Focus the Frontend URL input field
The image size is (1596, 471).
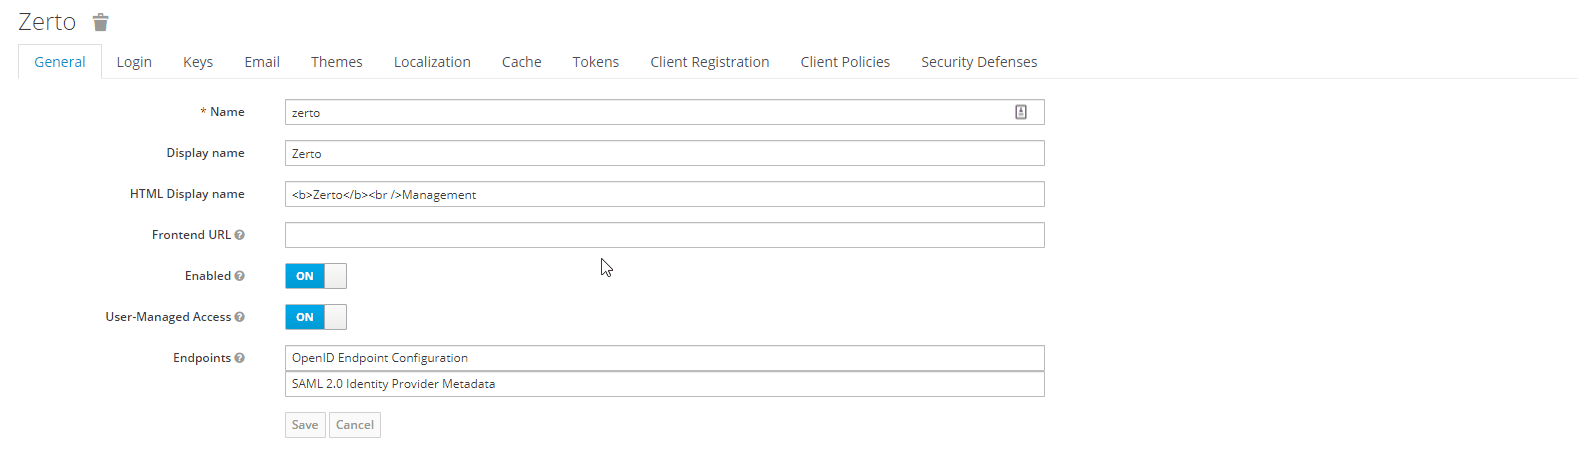click(664, 235)
